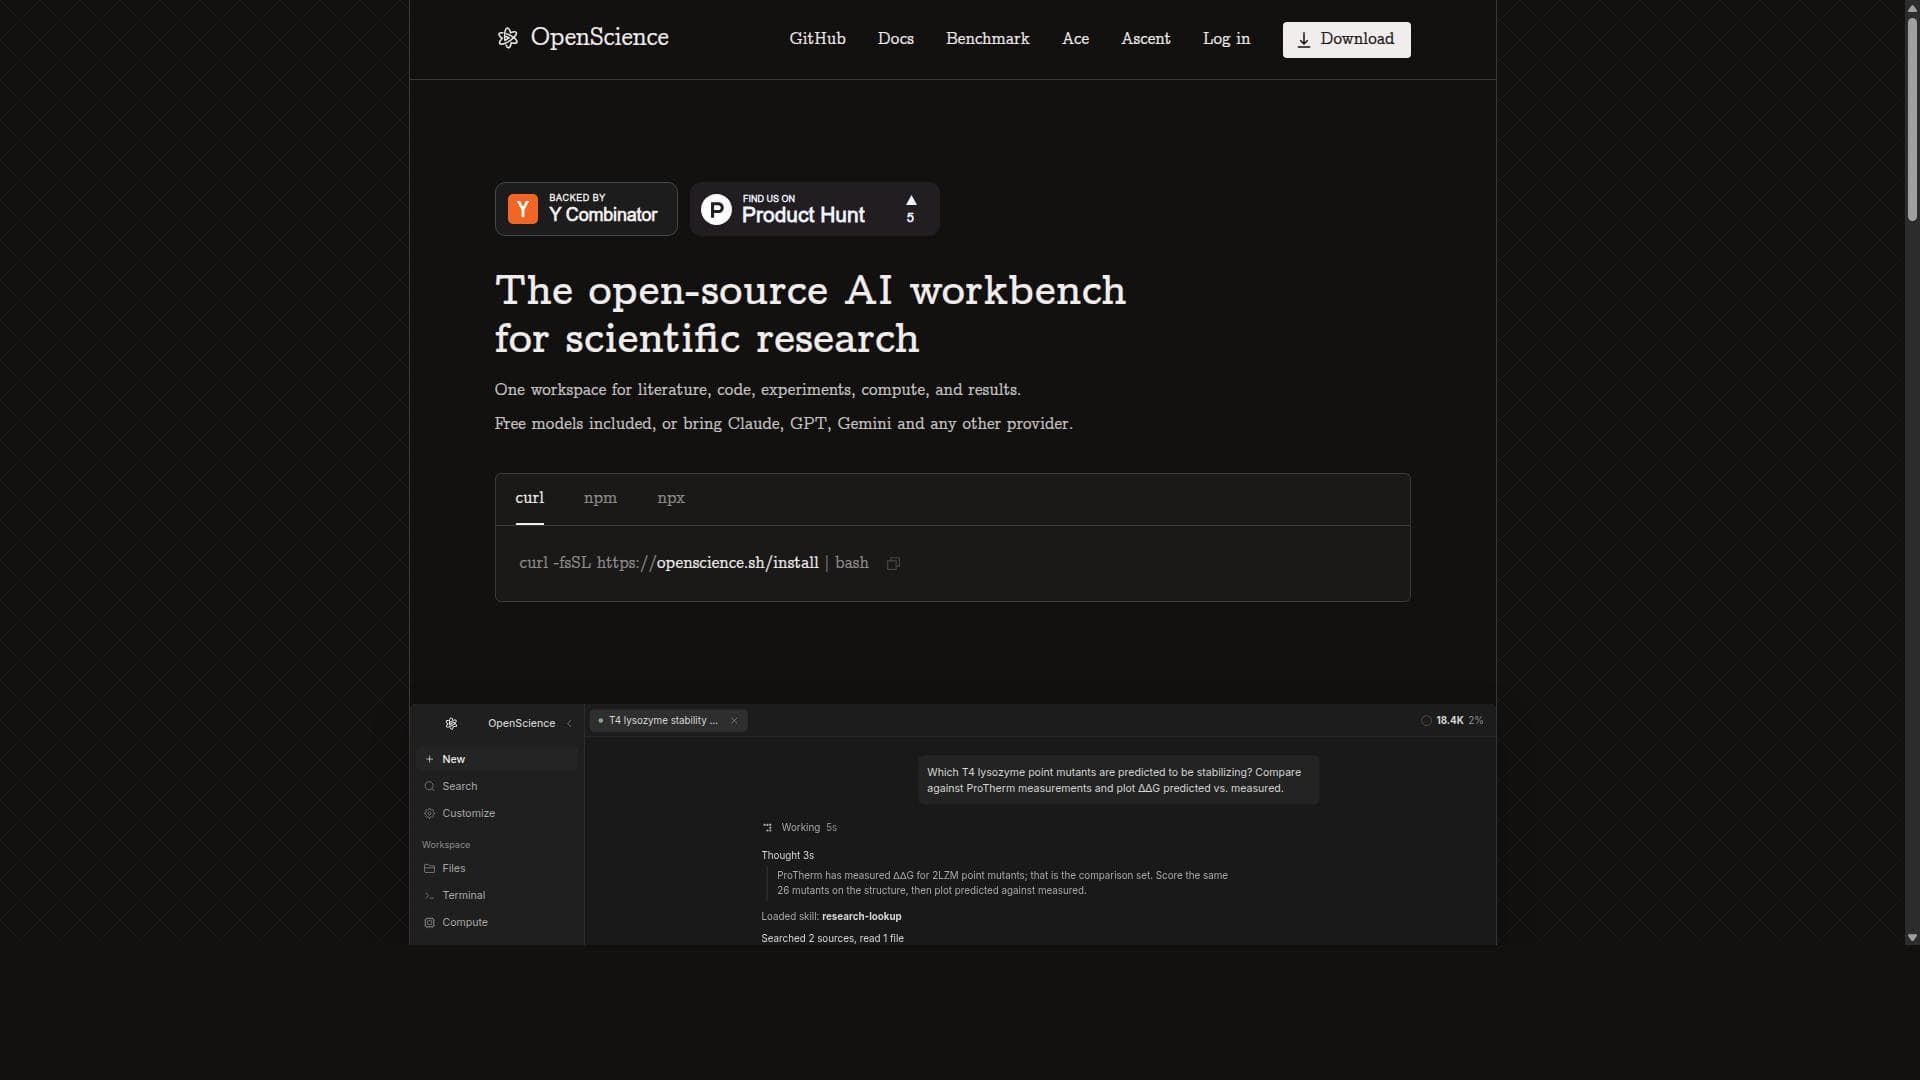Click the user question about T4 lysozyme mutants

(x=1118, y=780)
